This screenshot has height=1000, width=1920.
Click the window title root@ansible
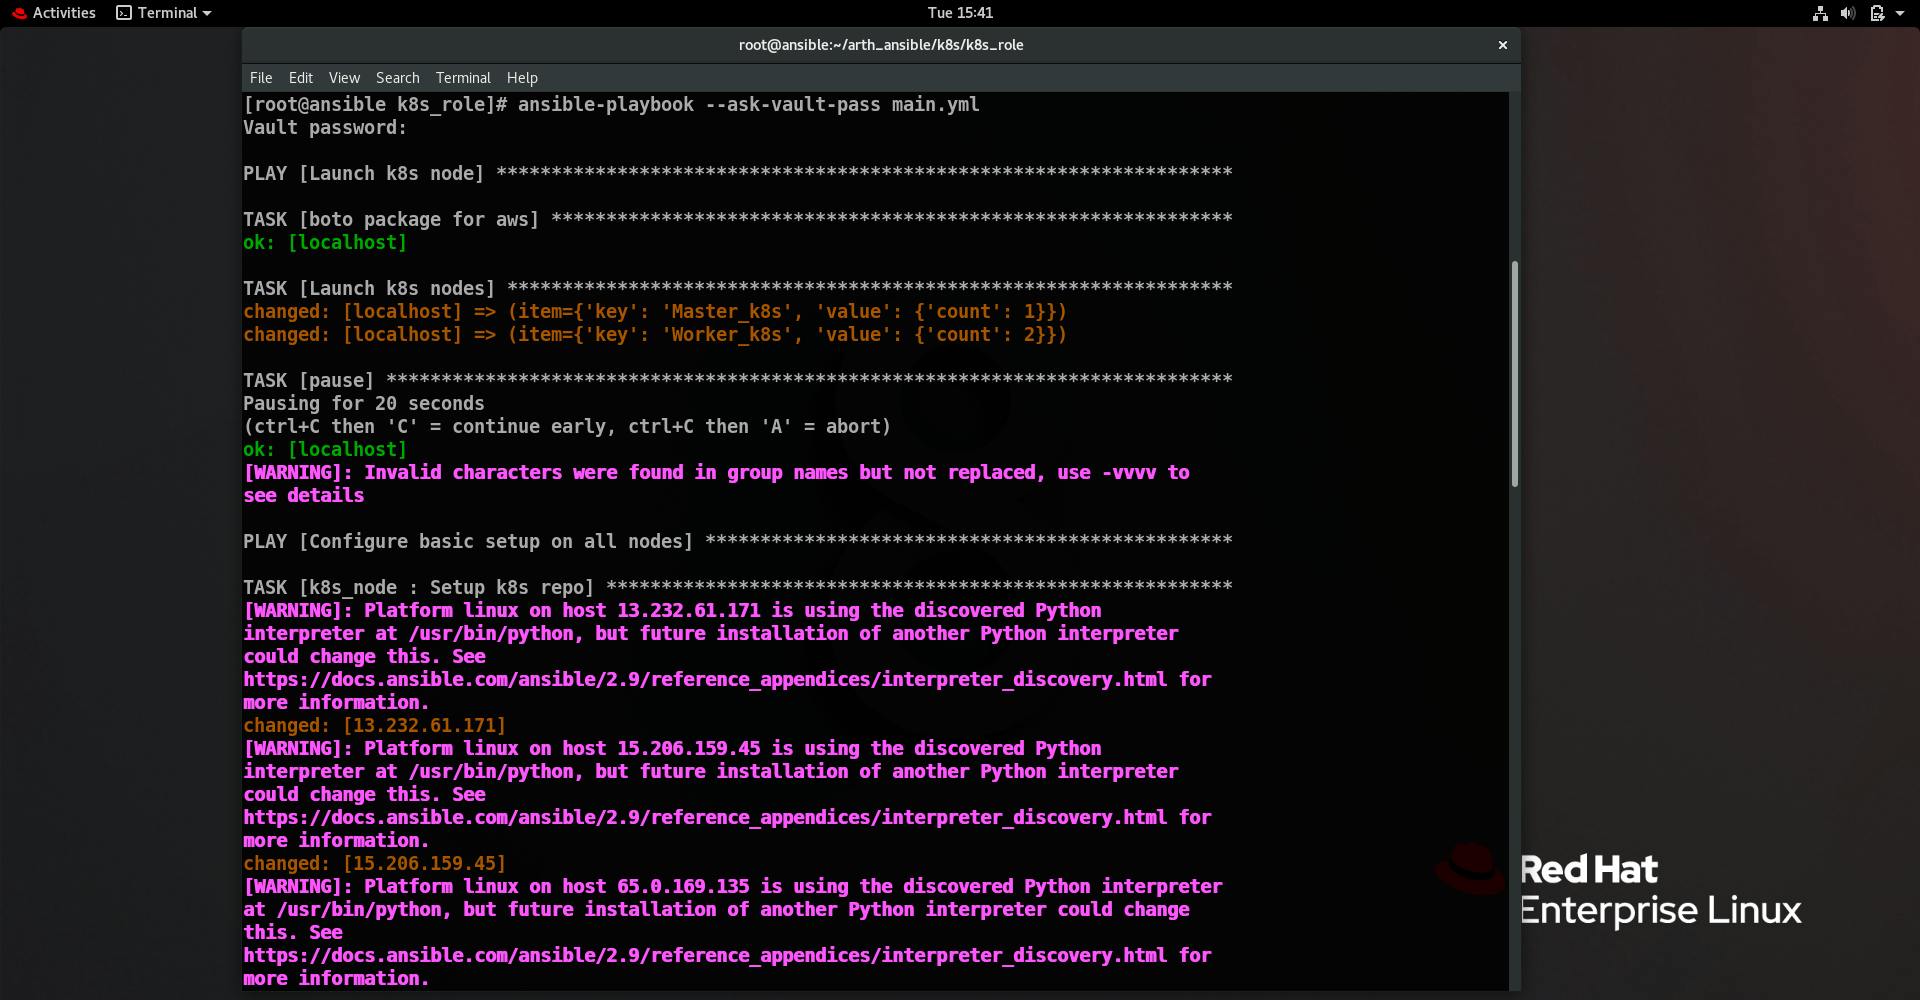[881, 45]
